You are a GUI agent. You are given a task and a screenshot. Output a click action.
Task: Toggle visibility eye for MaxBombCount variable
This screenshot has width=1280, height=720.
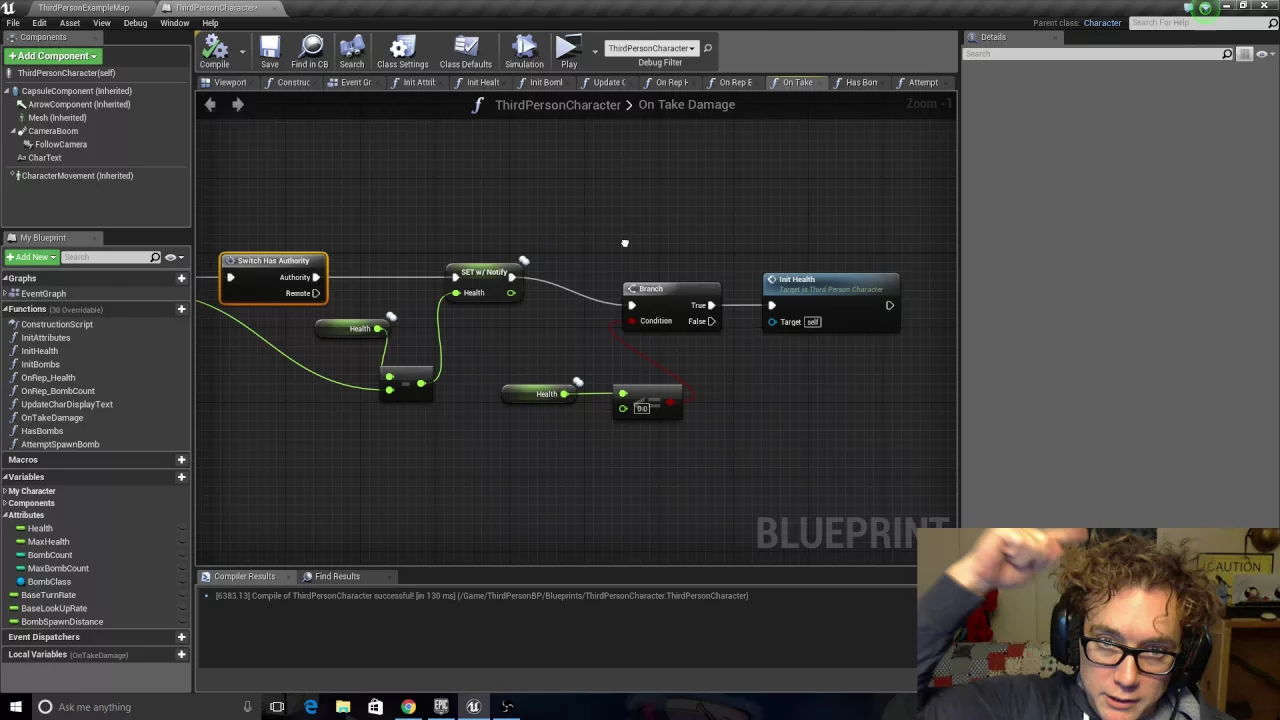pos(181,568)
